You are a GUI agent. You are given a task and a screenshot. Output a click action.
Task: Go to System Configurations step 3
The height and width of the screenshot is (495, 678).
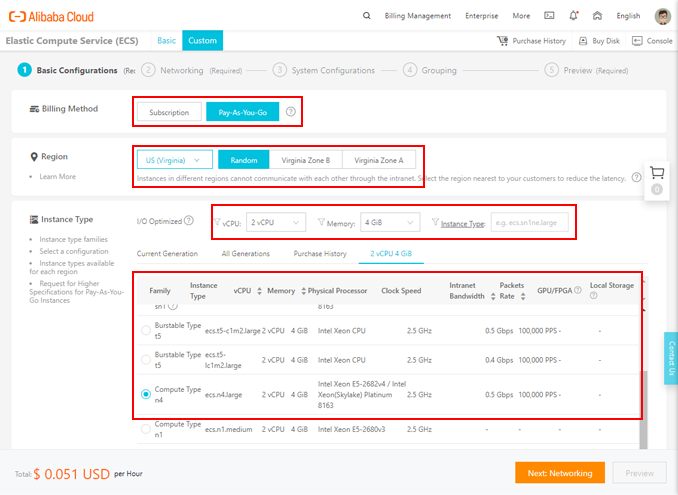(324, 70)
